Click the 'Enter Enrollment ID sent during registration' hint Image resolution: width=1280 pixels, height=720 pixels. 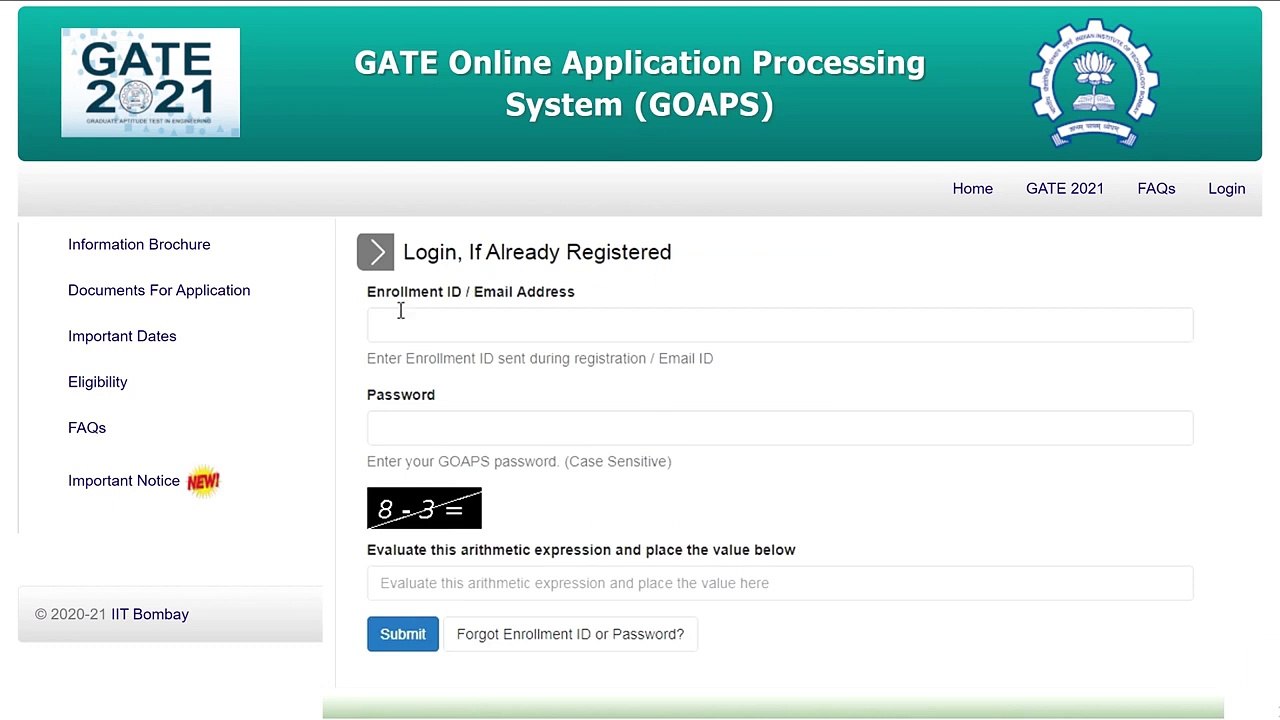point(540,358)
